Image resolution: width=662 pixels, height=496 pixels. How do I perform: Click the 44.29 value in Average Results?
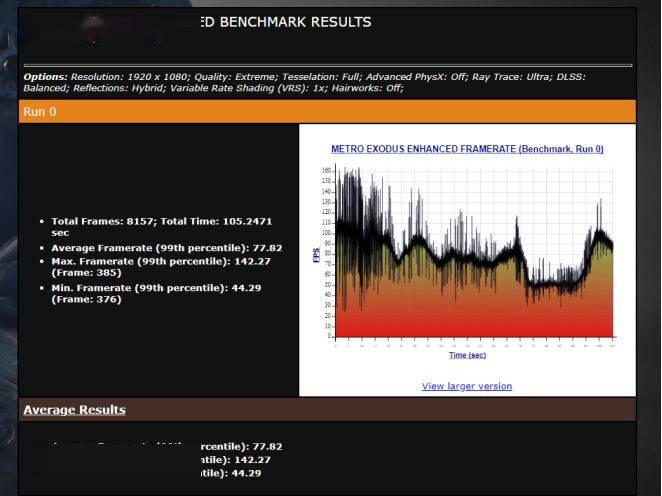[246, 473]
